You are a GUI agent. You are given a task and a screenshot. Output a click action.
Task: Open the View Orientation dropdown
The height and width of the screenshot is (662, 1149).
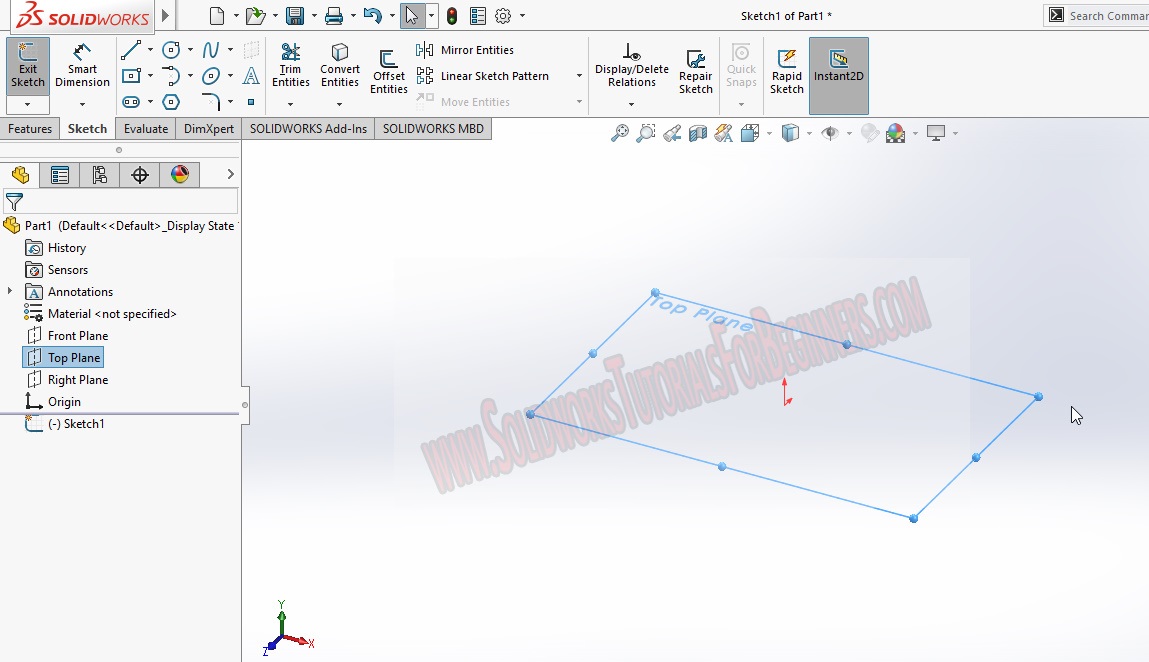tap(769, 133)
